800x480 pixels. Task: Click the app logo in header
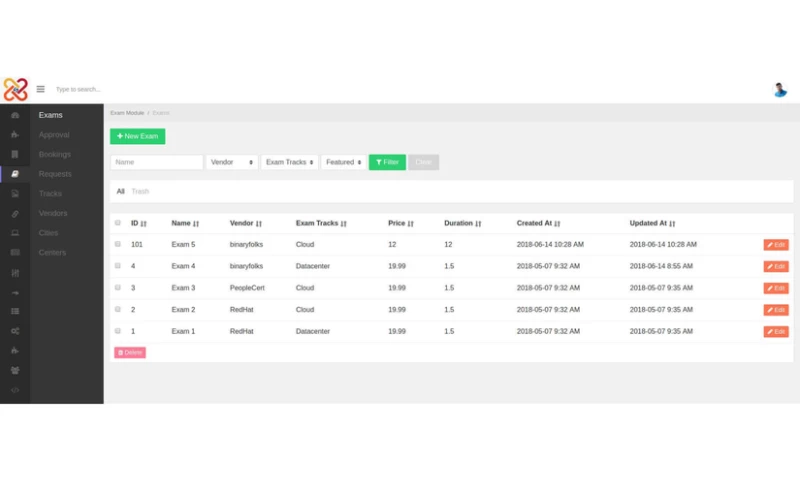tap(15, 89)
